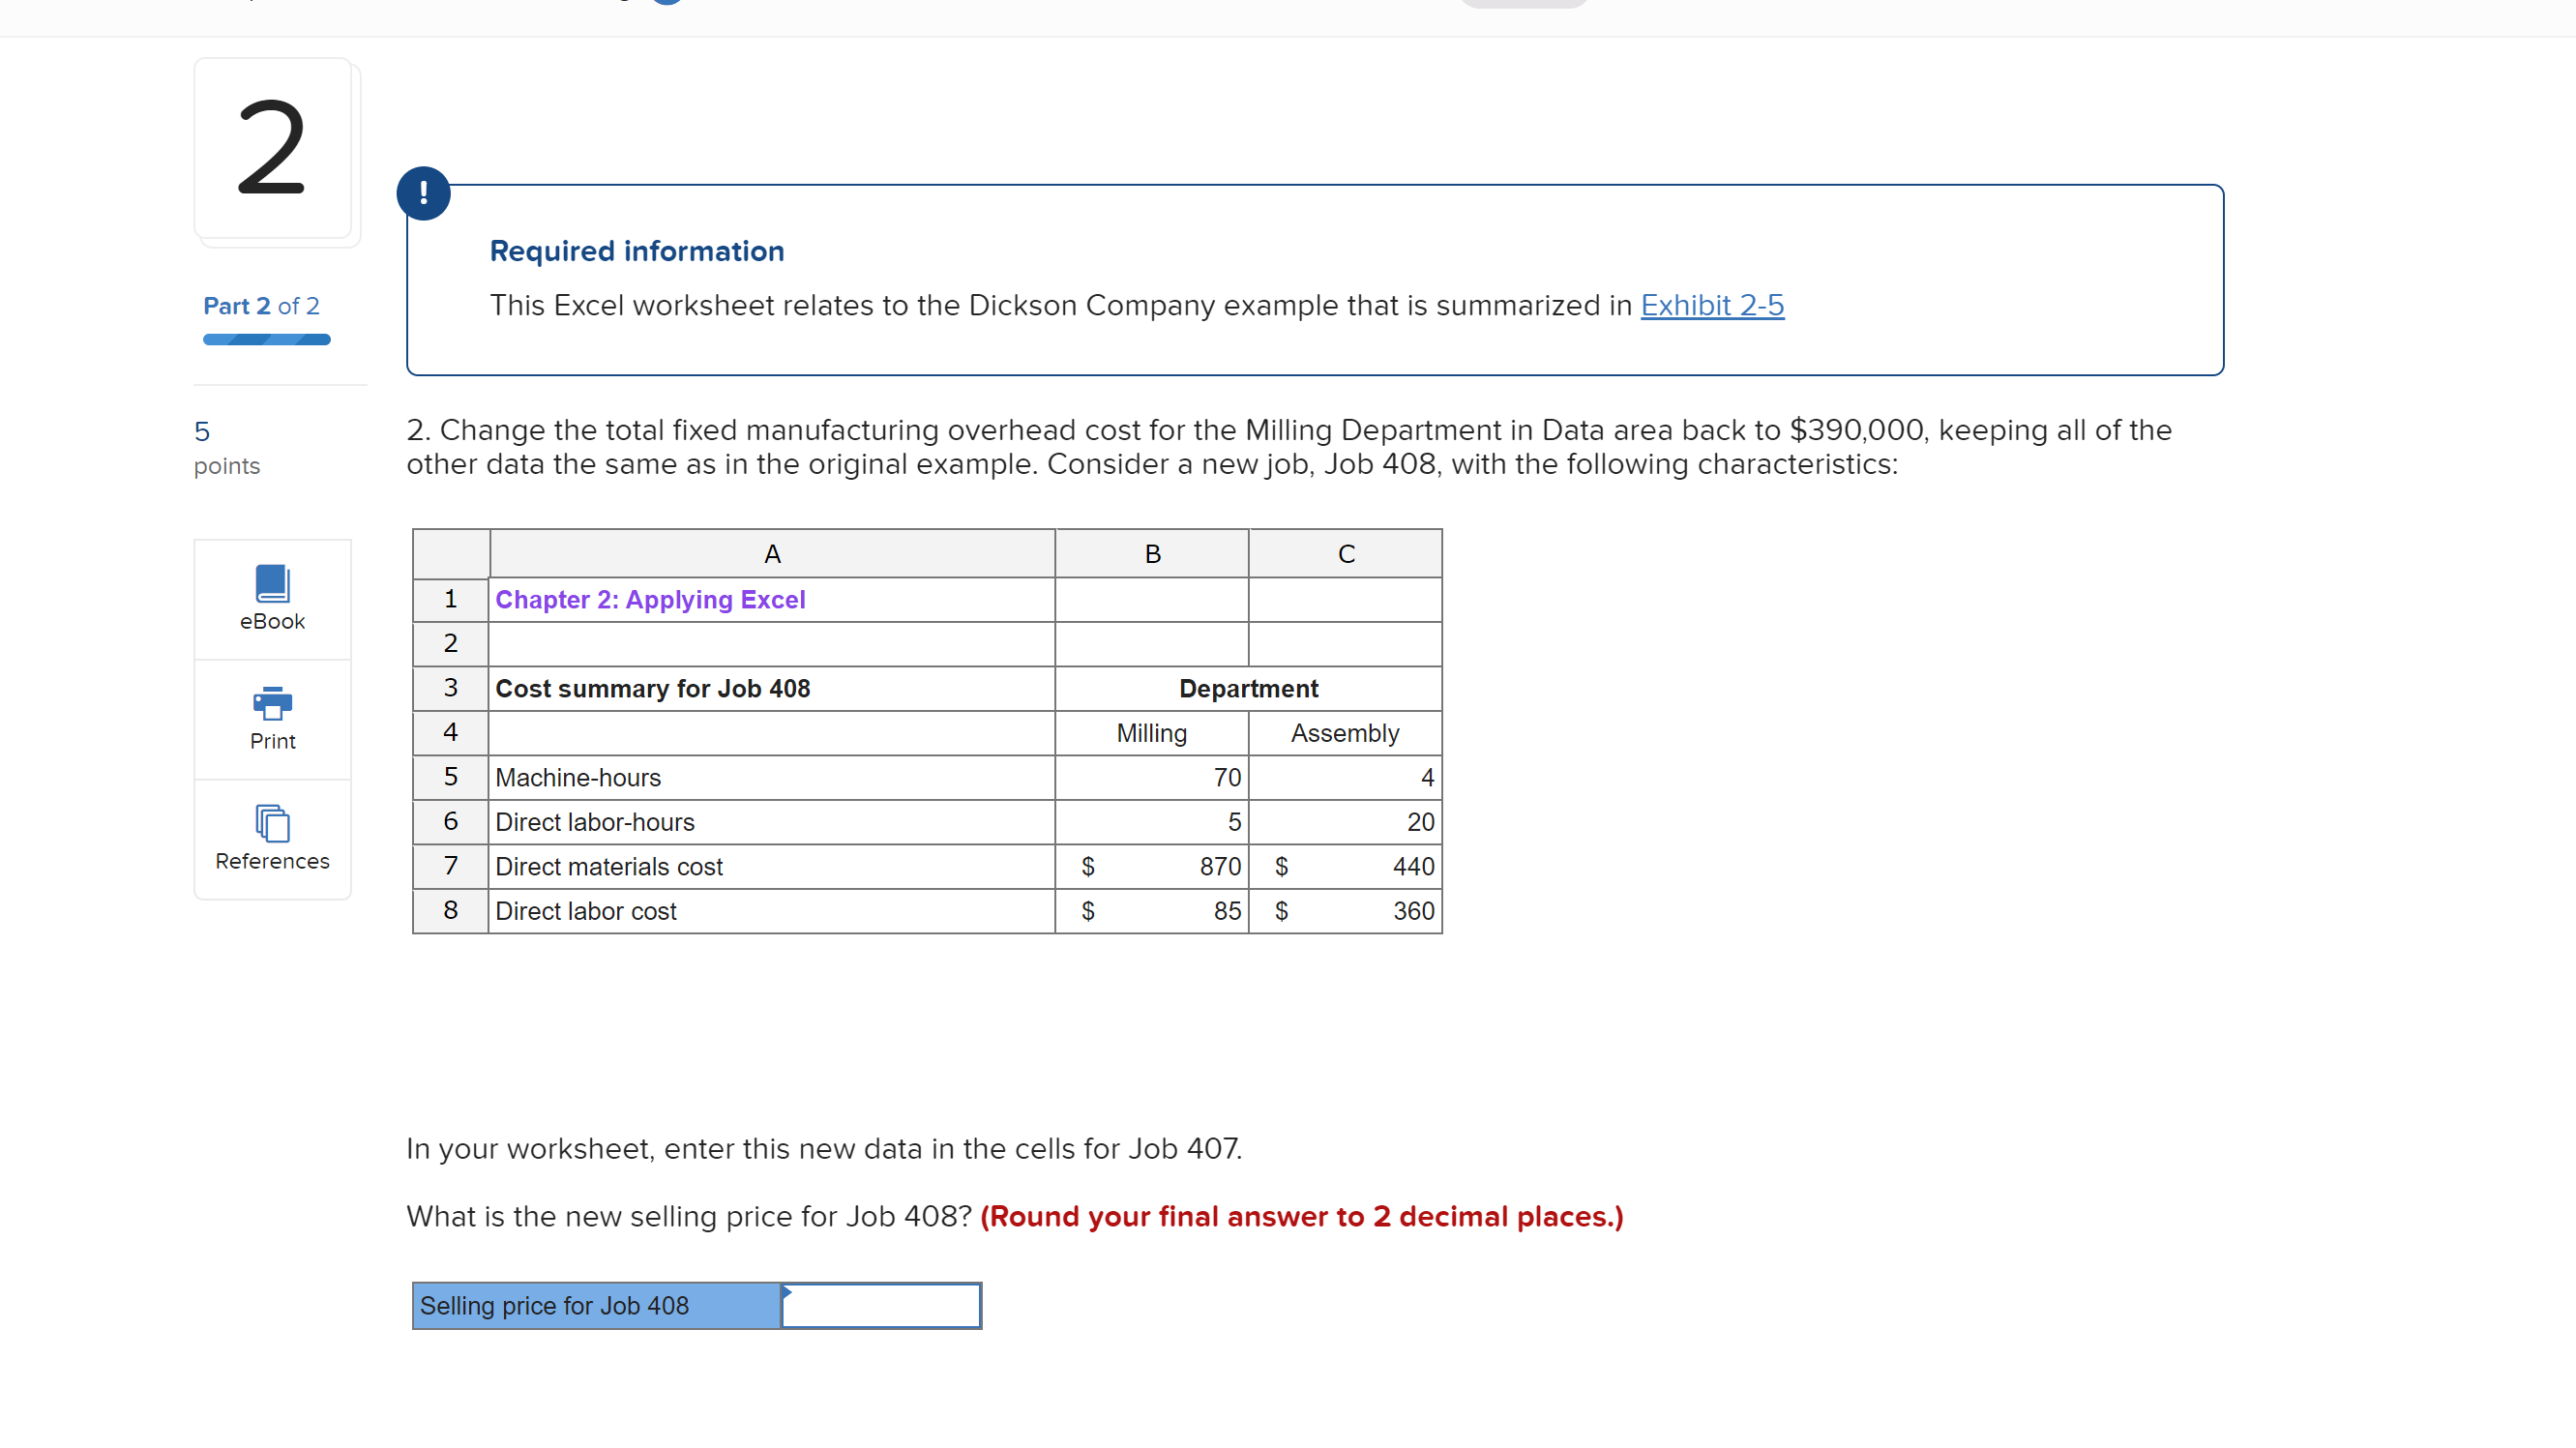The height and width of the screenshot is (1448, 2576).
Task: Click the Direct materials cost cell
Action: pyautogui.click(x=609, y=866)
